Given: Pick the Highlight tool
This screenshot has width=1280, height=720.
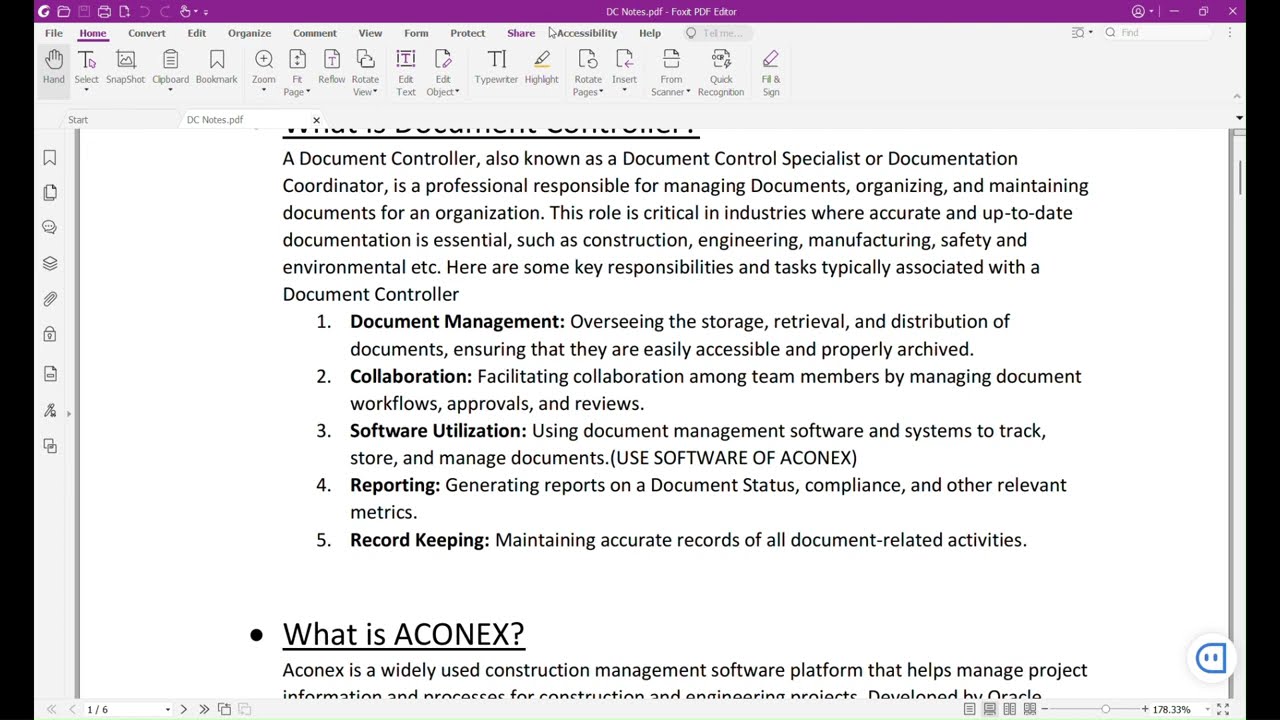Looking at the screenshot, I should tap(542, 67).
